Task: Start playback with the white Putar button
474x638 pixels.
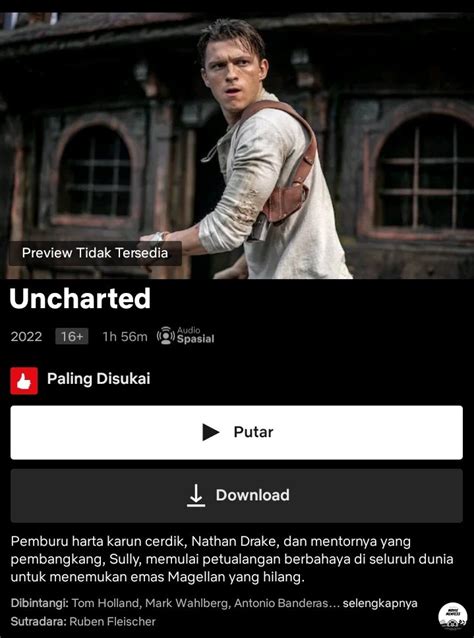Action: coord(236,433)
